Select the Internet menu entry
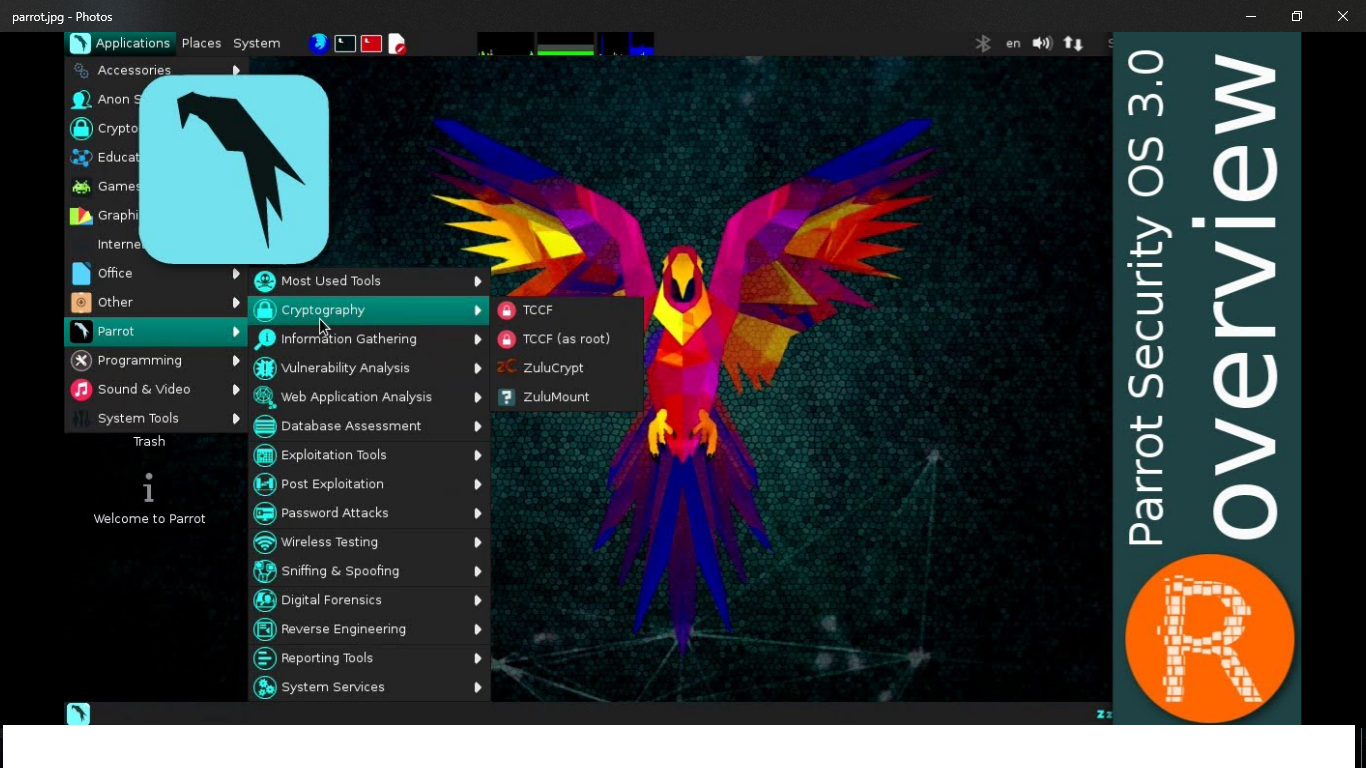Image resolution: width=1366 pixels, height=768 pixels. coord(119,244)
